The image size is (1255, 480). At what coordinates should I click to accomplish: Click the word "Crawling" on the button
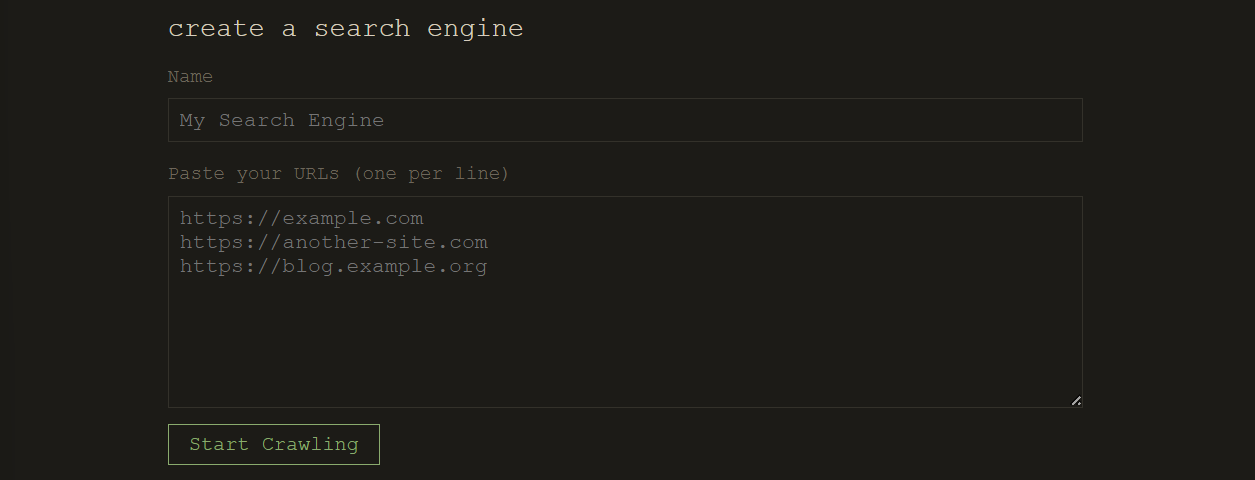tap(309, 444)
